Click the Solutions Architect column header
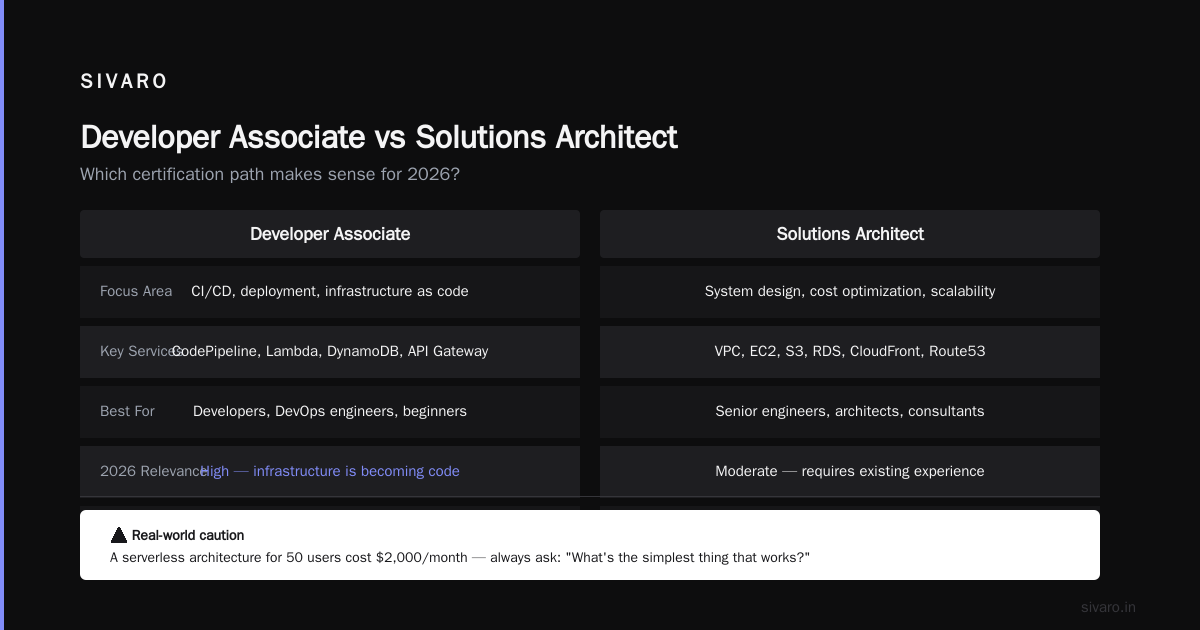The height and width of the screenshot is (630, 1200). pyautogui.click(x=850, y=234)
